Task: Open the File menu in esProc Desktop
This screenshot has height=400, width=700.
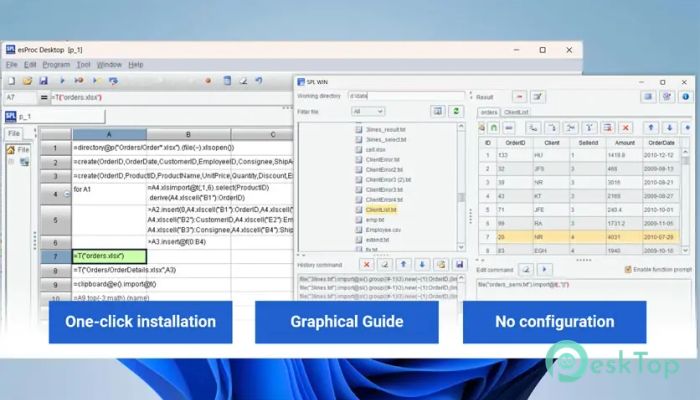Action: coord(11,65)
